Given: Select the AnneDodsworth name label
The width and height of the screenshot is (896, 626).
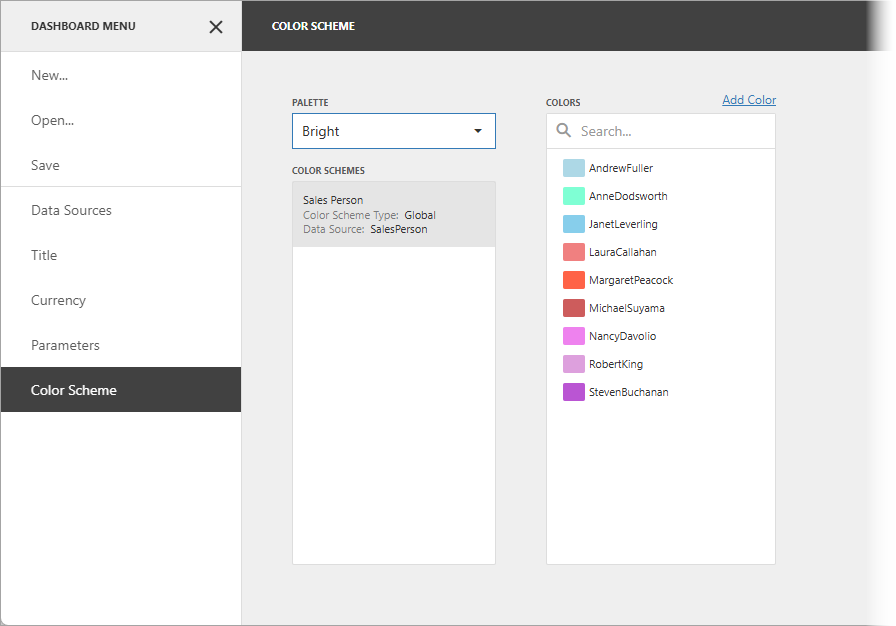Looking at the screenshot, I should click(628, 196).
